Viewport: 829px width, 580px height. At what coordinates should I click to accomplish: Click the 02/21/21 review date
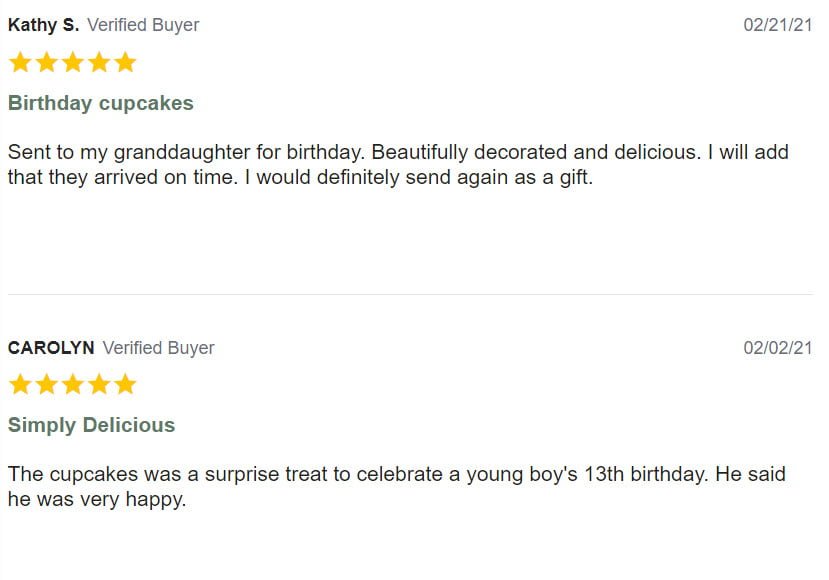pos(777,25)
